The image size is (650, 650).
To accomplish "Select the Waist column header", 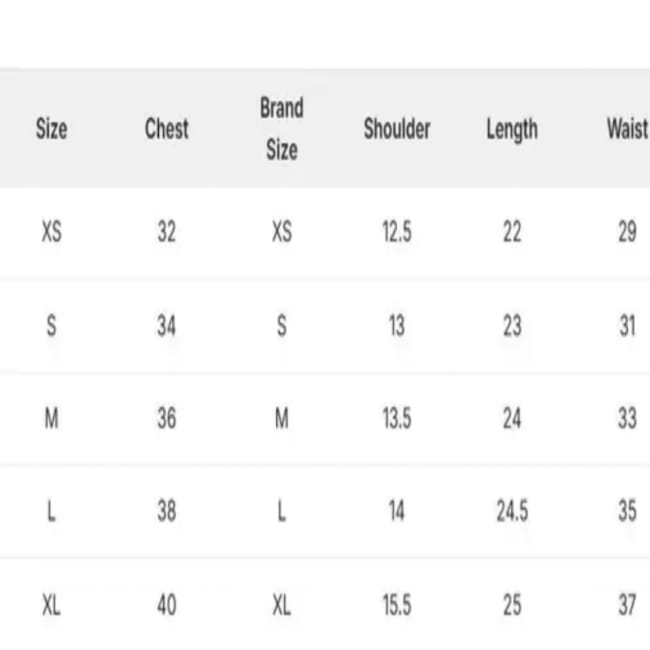I will [627, 129].
